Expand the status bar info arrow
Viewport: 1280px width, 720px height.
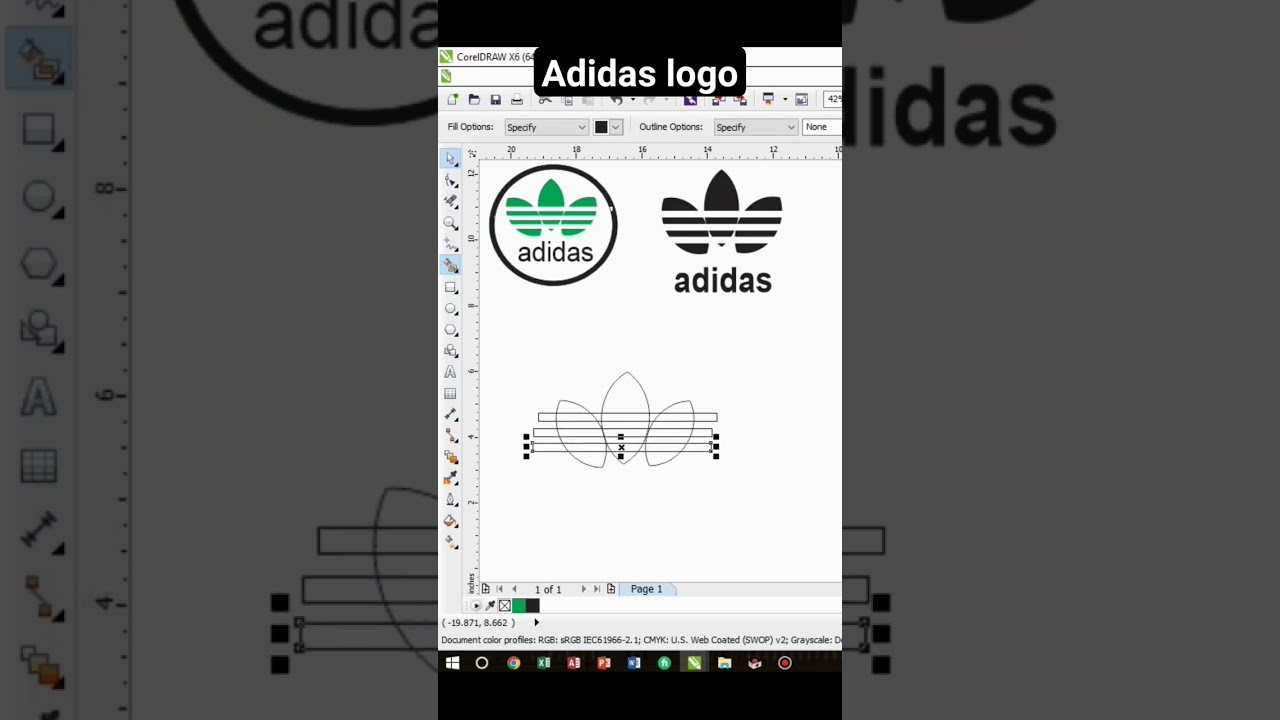[536, 622]
